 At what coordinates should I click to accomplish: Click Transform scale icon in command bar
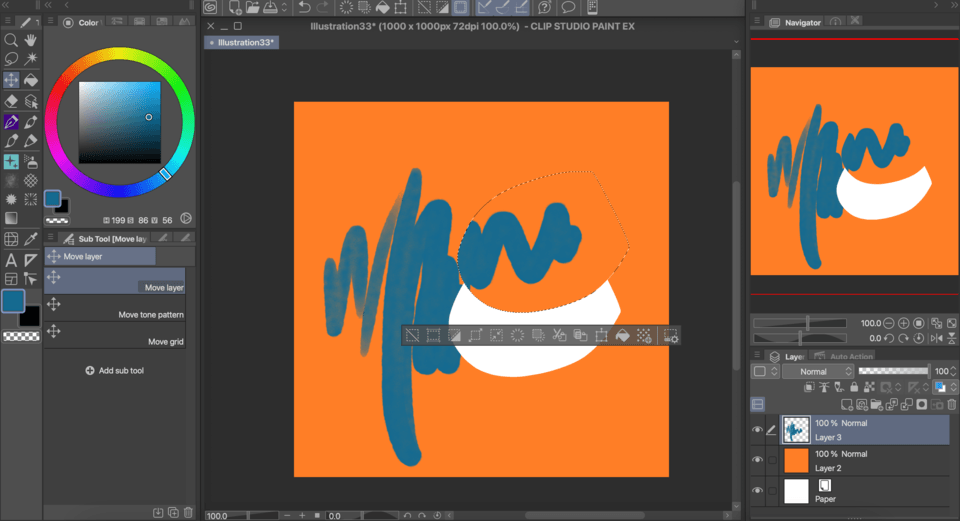click(x=400, y=7)
